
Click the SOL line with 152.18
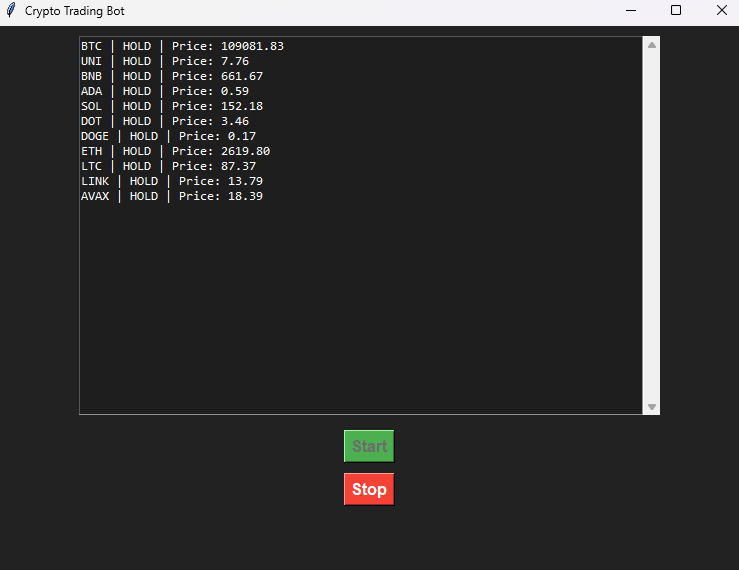coord(172,106)
